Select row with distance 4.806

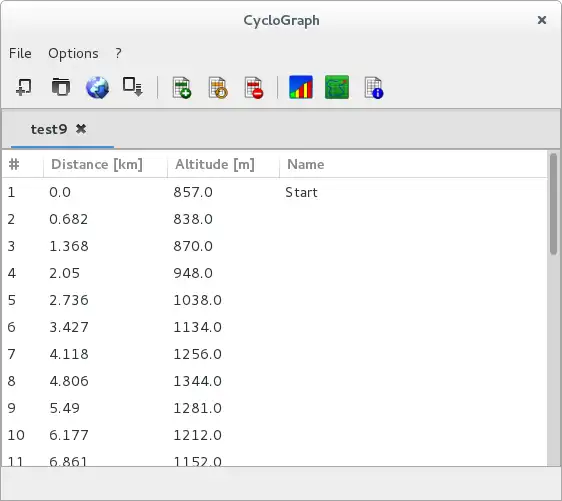click(275, 381)
